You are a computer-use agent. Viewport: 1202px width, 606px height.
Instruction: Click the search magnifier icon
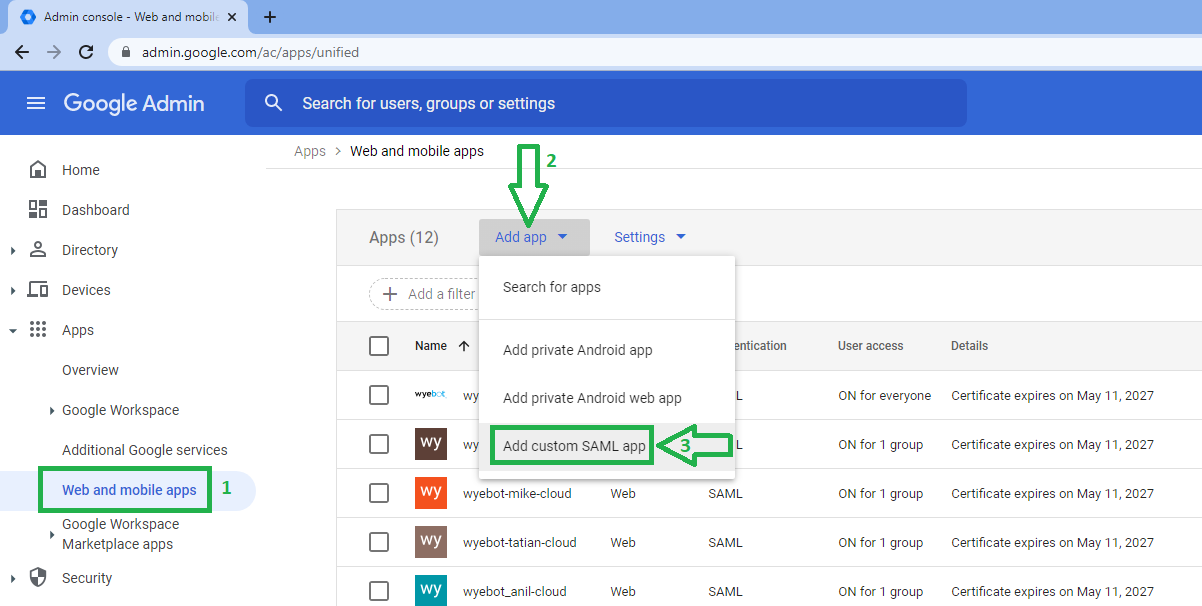(x=273, y=103)
